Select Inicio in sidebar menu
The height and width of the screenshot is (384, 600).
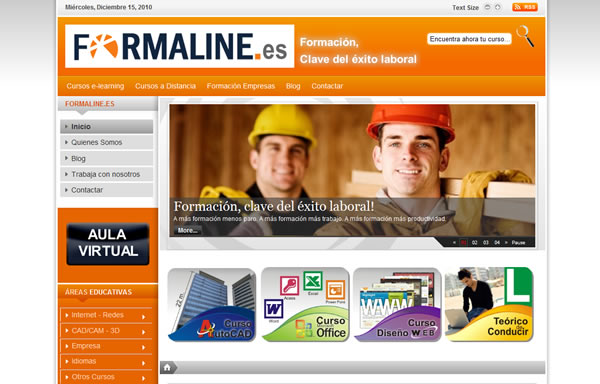(x=107, y=127)
